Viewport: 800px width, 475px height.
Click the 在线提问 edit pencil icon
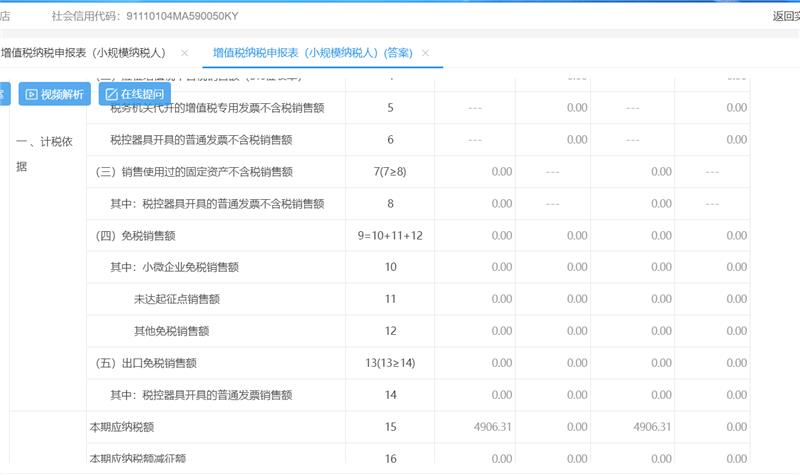pos(112,94)
